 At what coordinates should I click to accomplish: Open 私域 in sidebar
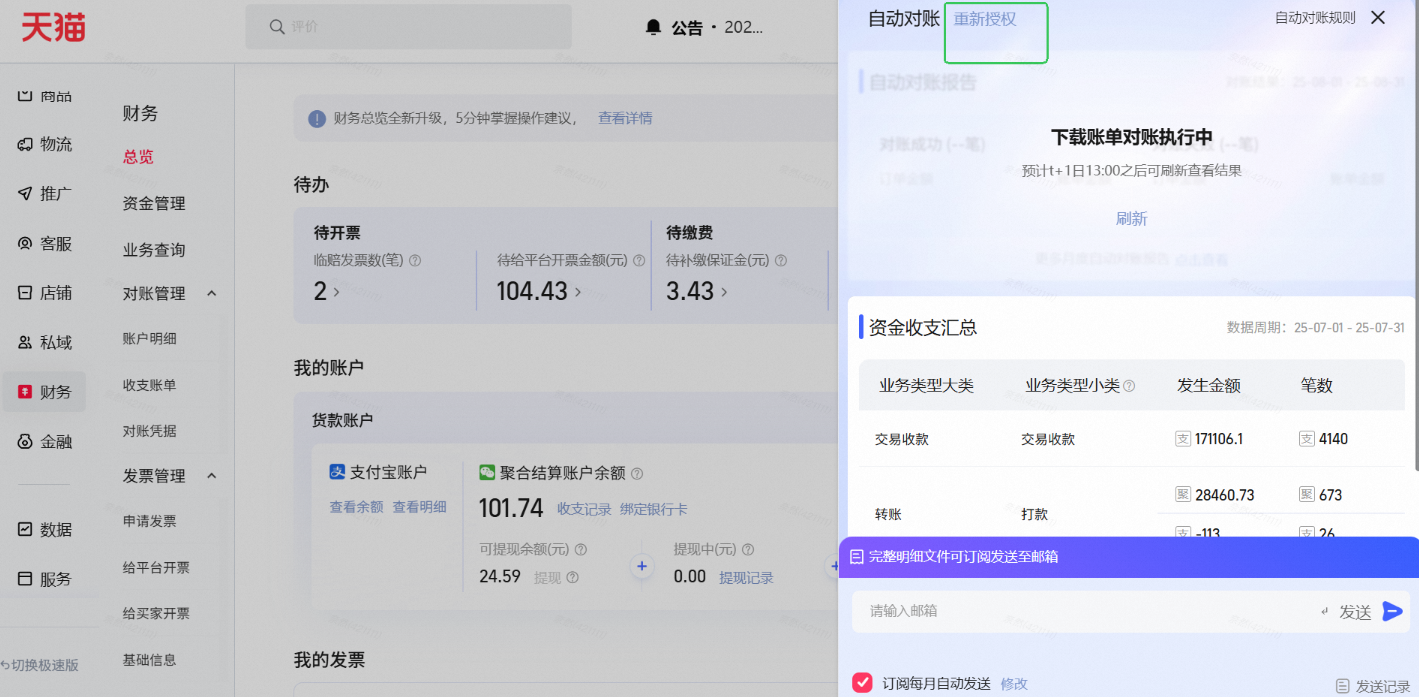[x=45, y=342]
